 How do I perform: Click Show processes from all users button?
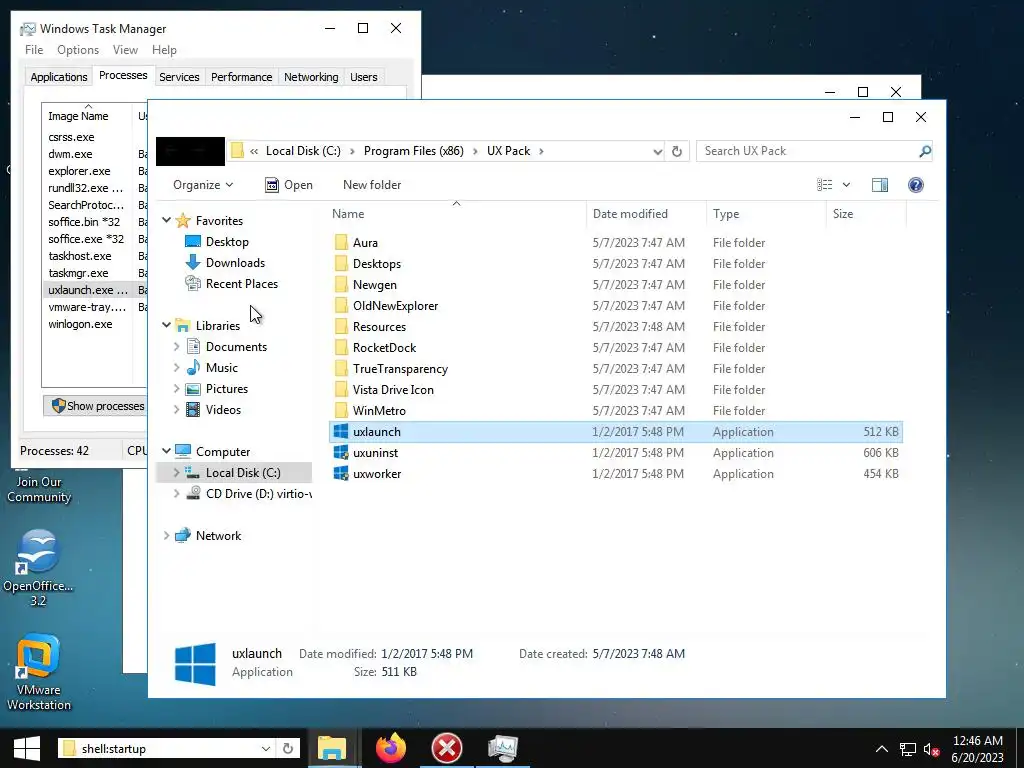tap(96, 406)
